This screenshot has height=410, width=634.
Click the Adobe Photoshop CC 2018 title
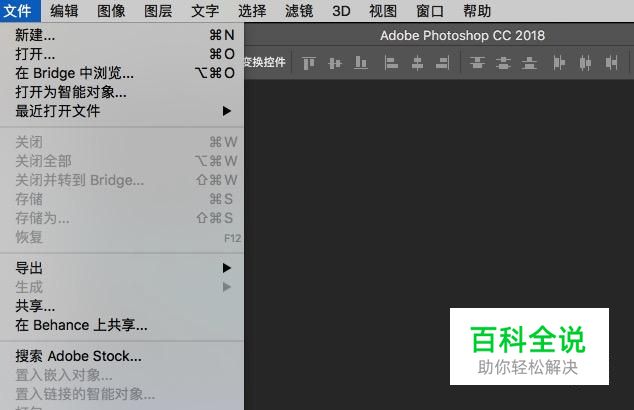point(462,36)
